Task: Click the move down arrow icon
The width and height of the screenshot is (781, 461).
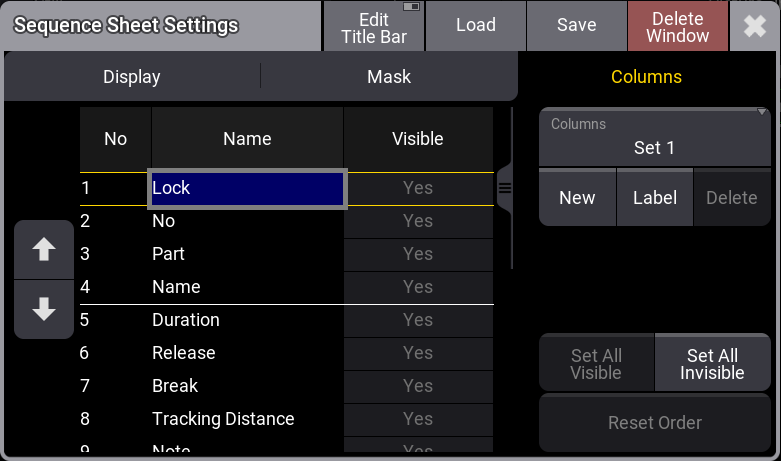Action: (44, 310)
